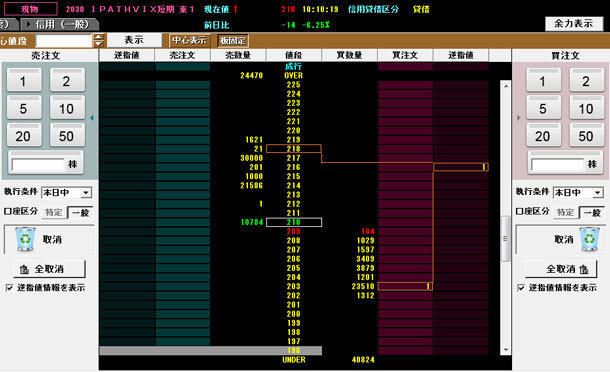
Task: Switch to the 信用(一般) tab
Action: [60, 25]
